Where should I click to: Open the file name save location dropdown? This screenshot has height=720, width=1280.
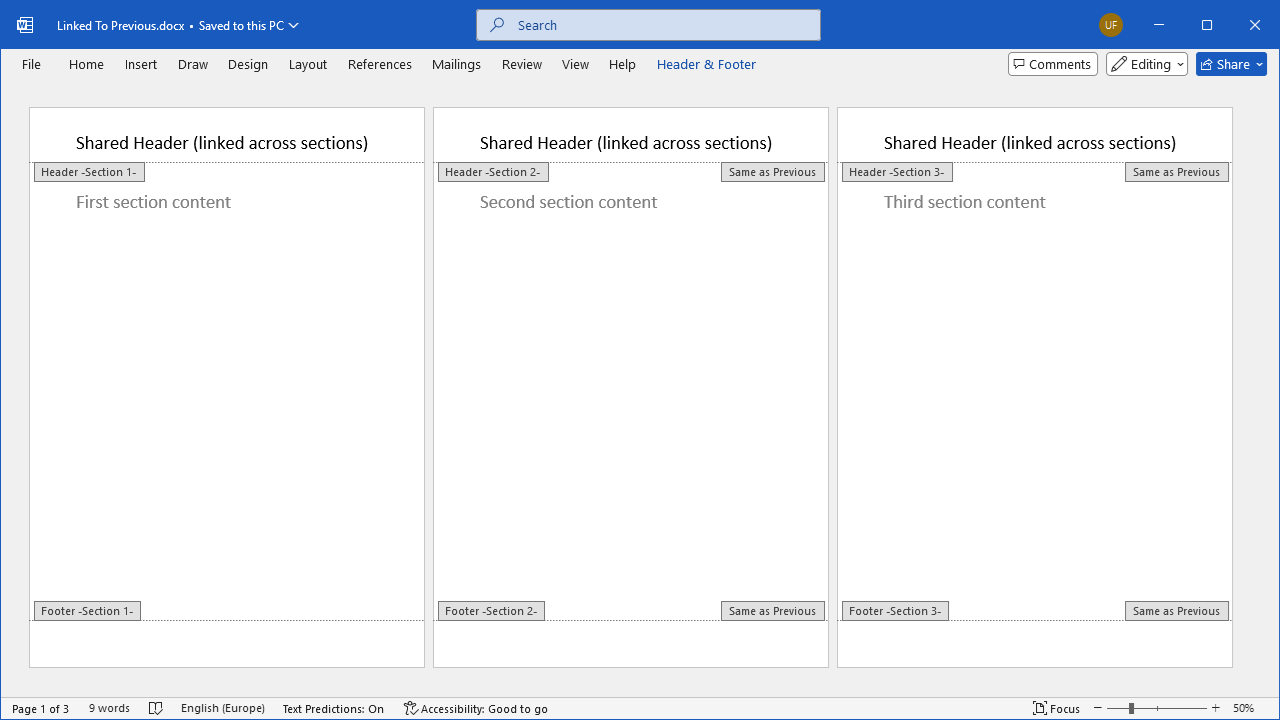(x=293, y=25)
